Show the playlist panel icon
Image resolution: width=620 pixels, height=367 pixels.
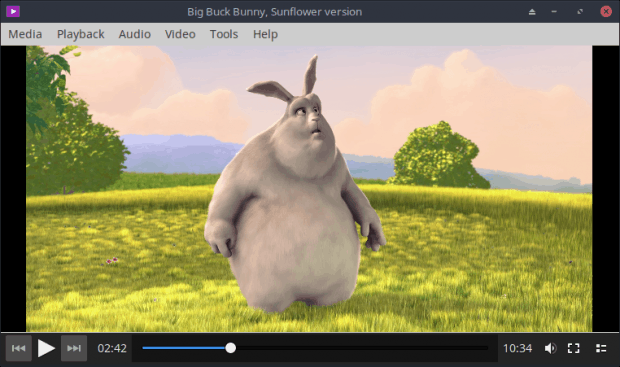point(601,348)
